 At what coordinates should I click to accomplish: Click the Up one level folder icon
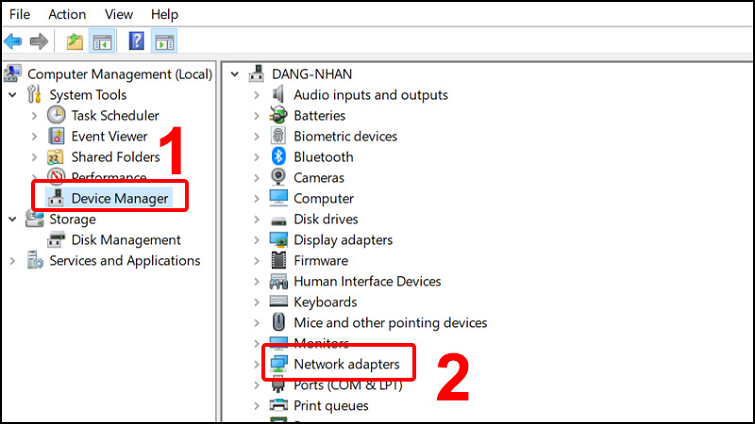[74, 41]
